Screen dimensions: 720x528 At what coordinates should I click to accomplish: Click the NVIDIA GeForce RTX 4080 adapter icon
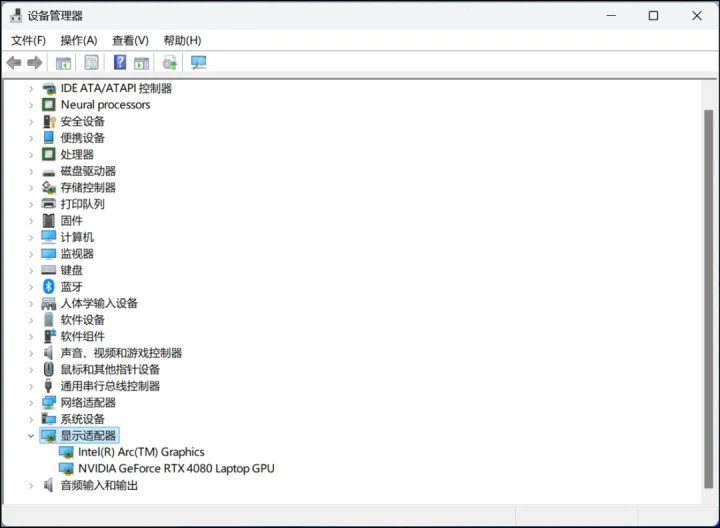[x=66, y=469]
